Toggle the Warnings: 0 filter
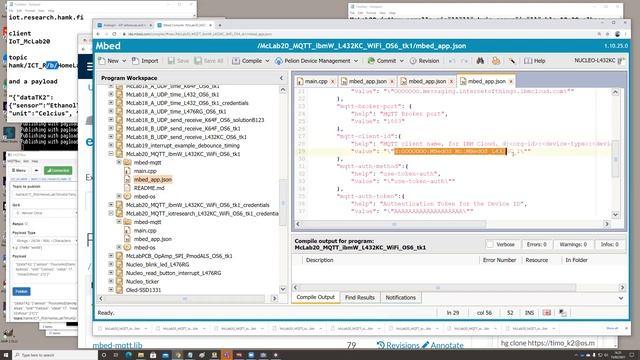 click(573, 244)
